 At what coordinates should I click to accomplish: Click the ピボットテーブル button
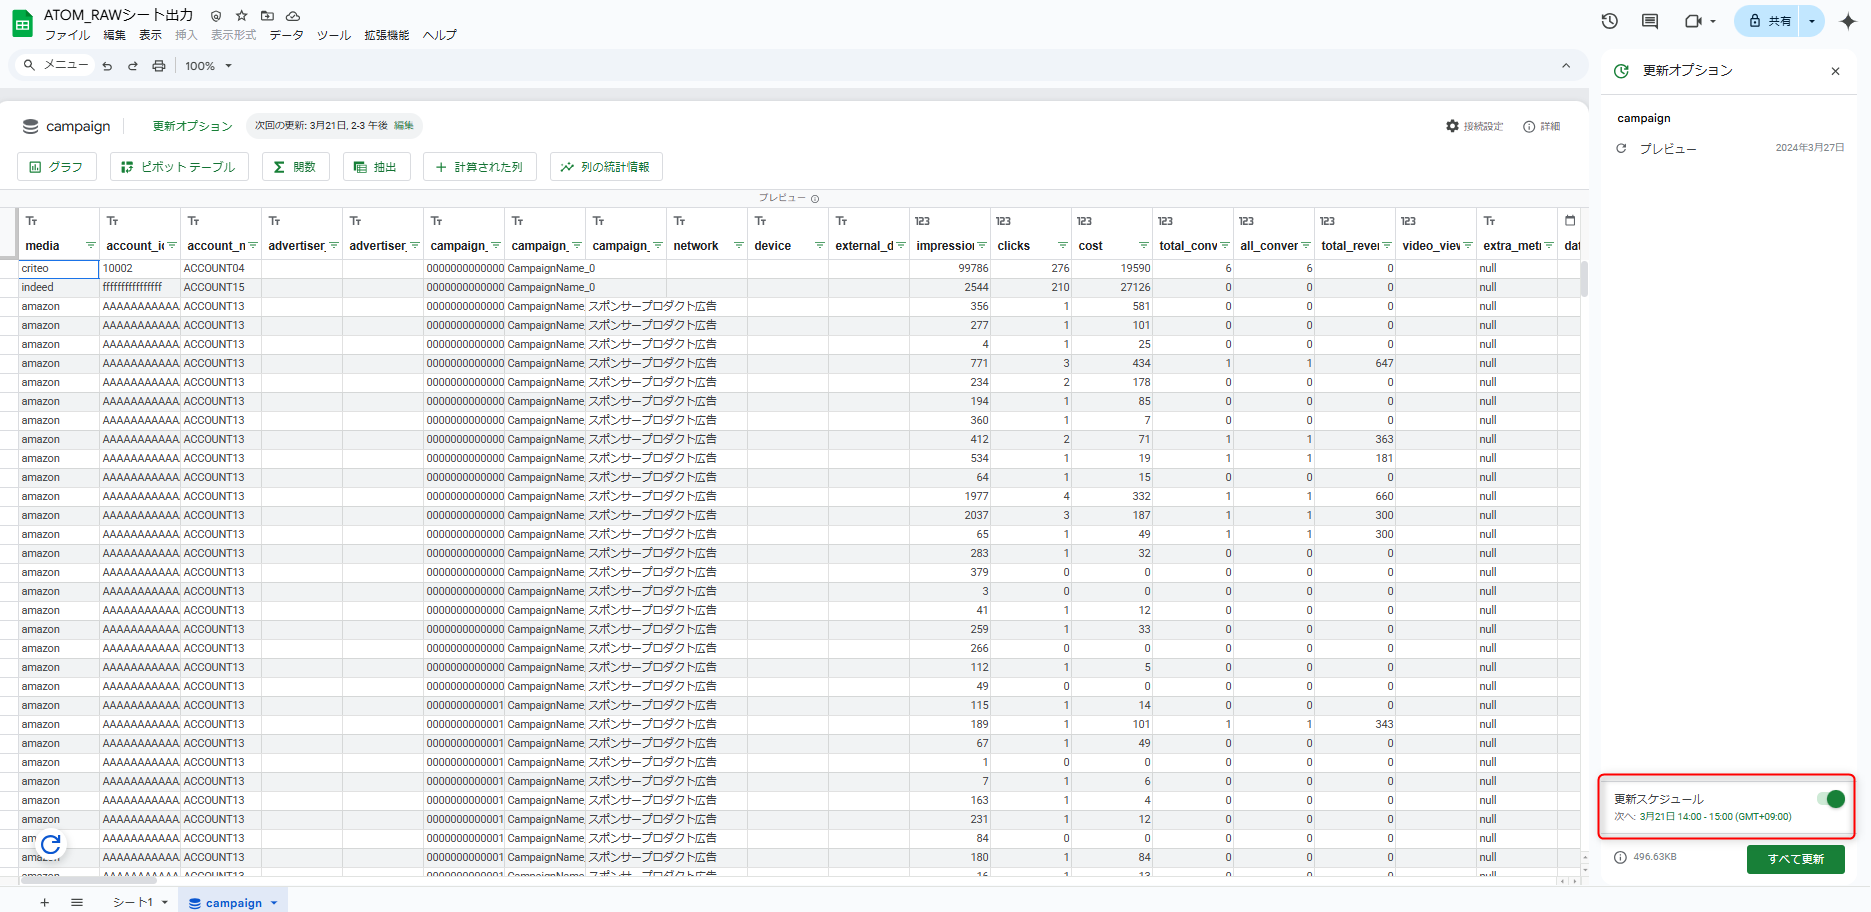(178, 167)
